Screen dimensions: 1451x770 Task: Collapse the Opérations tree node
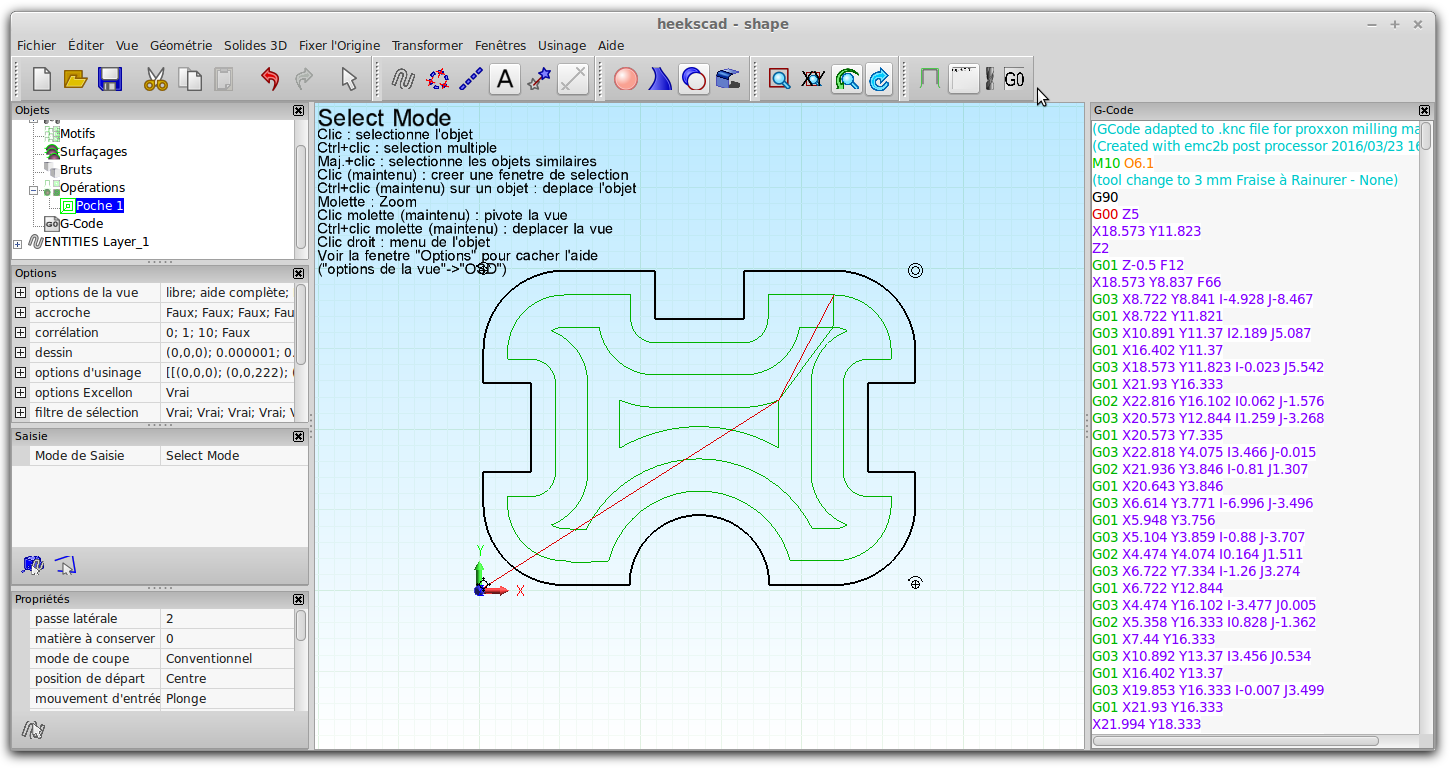[33, 188]
